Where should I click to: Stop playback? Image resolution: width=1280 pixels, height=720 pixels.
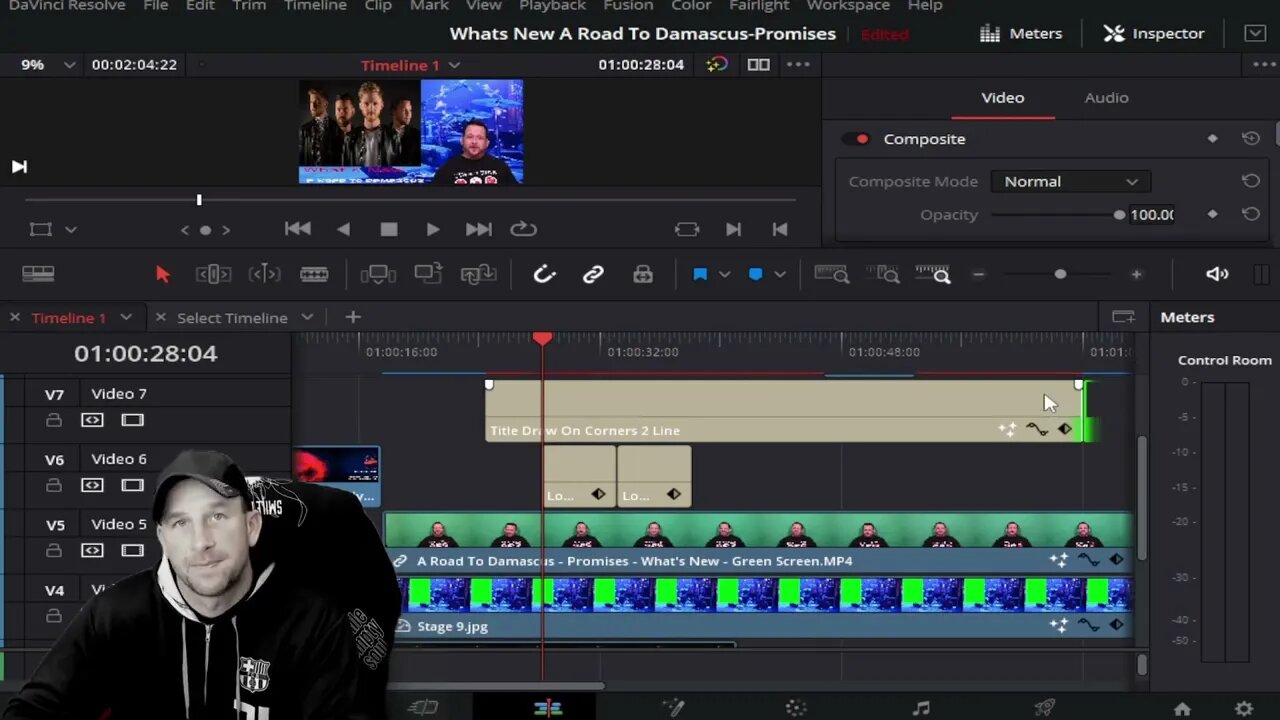tap(389, 229)
